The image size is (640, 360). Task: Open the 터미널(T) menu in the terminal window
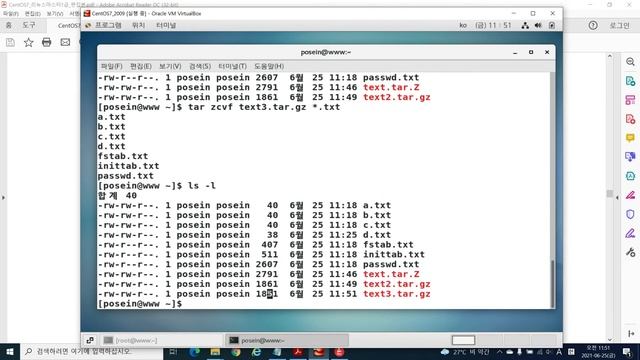click(x=232, y=66)
